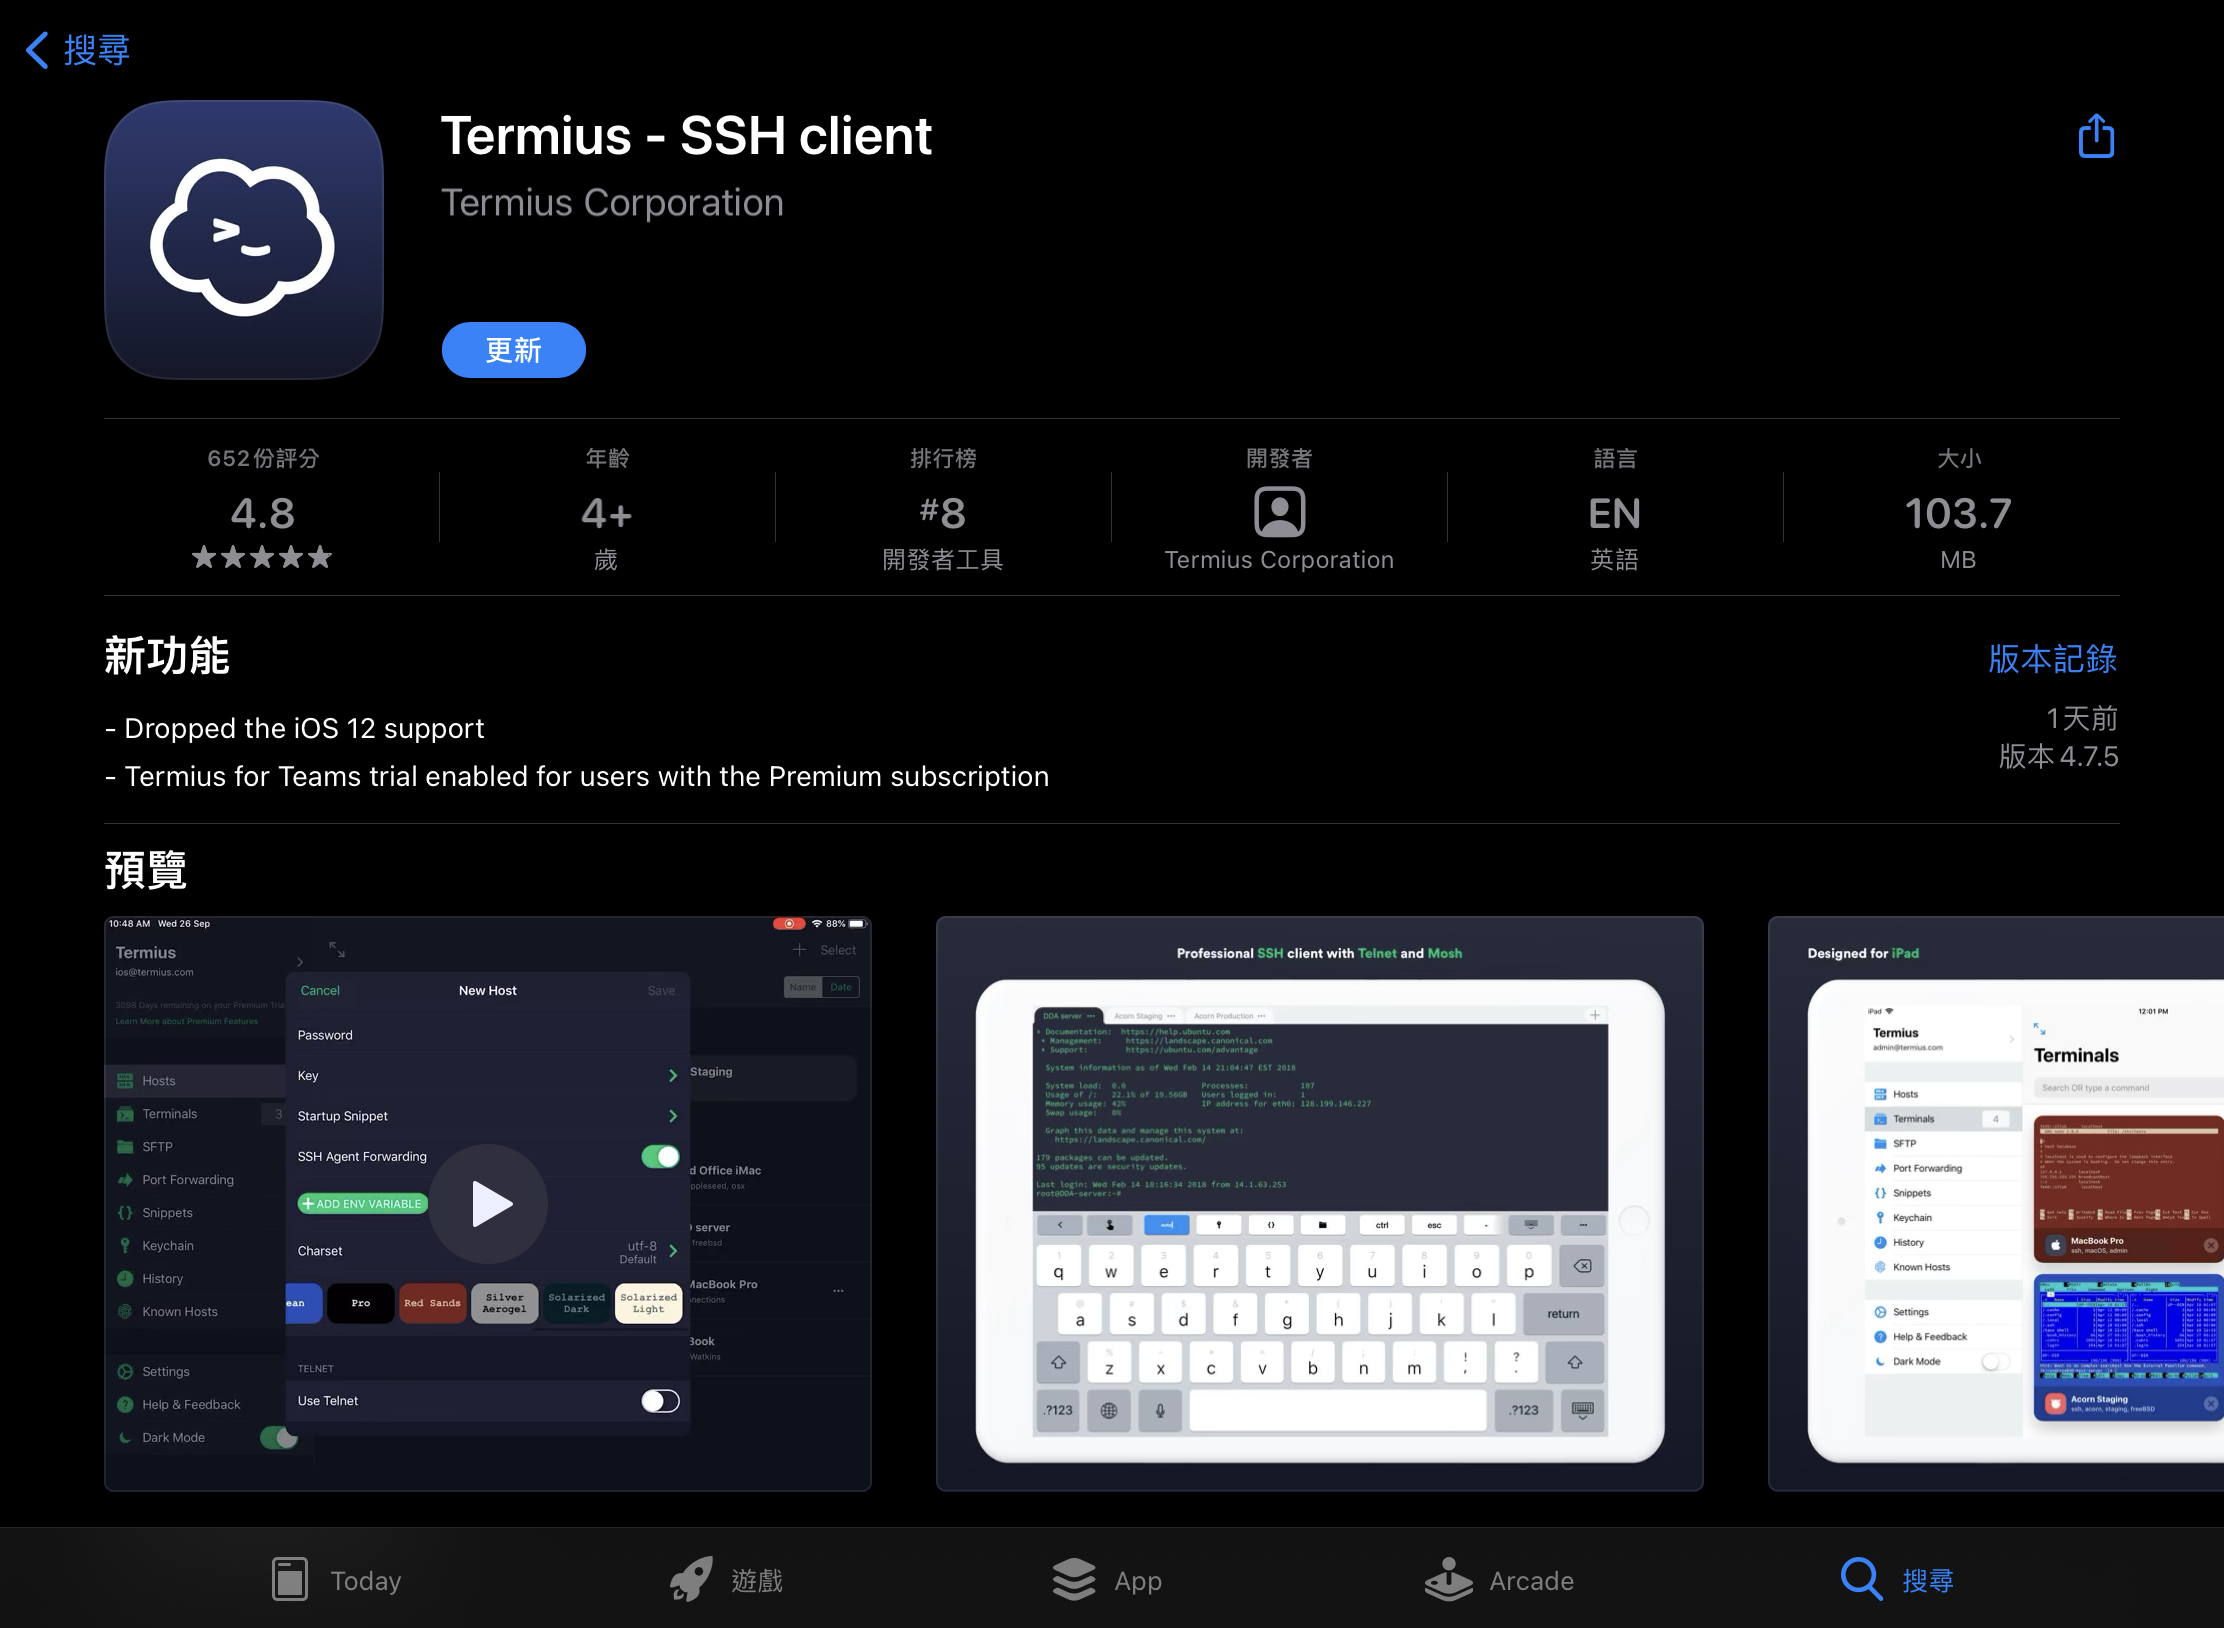Viewport: 2224px width, 1628px height.
Task: Open the Arcade joystick tab
Action: click(x=1448, y=1580)
